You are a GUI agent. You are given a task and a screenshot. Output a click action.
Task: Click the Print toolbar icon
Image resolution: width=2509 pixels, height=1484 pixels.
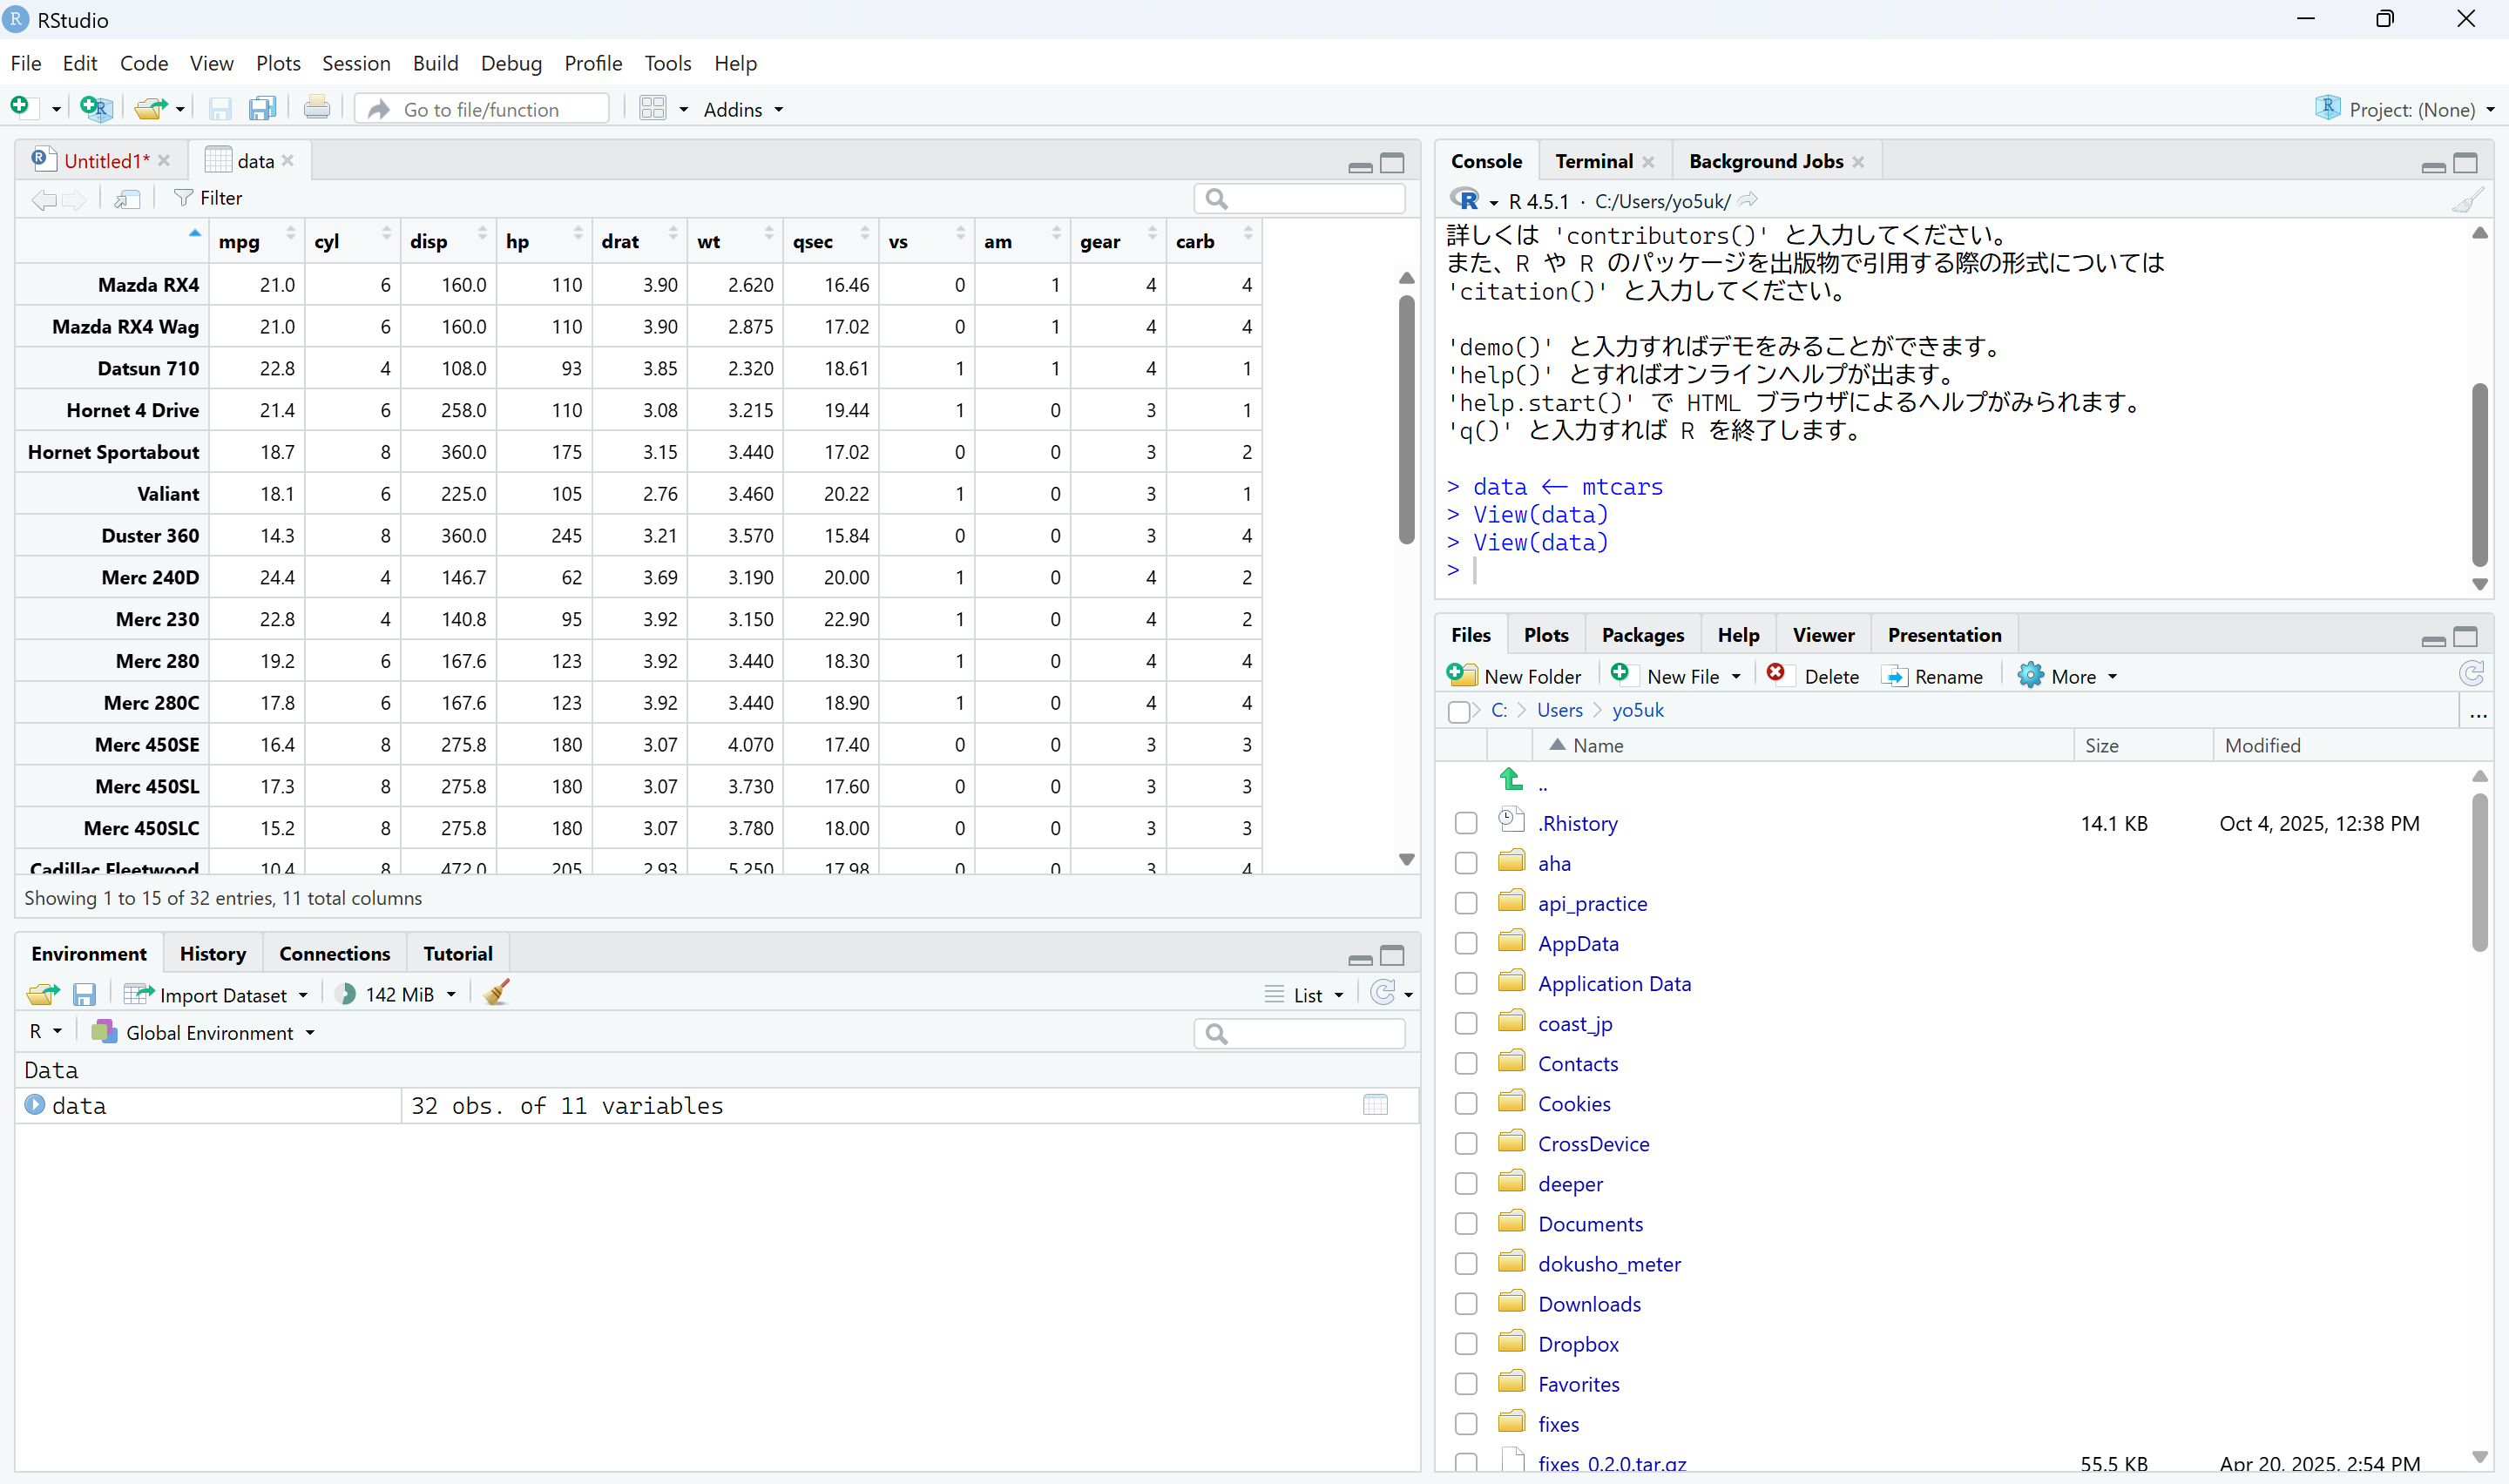[x=317, y=108]
